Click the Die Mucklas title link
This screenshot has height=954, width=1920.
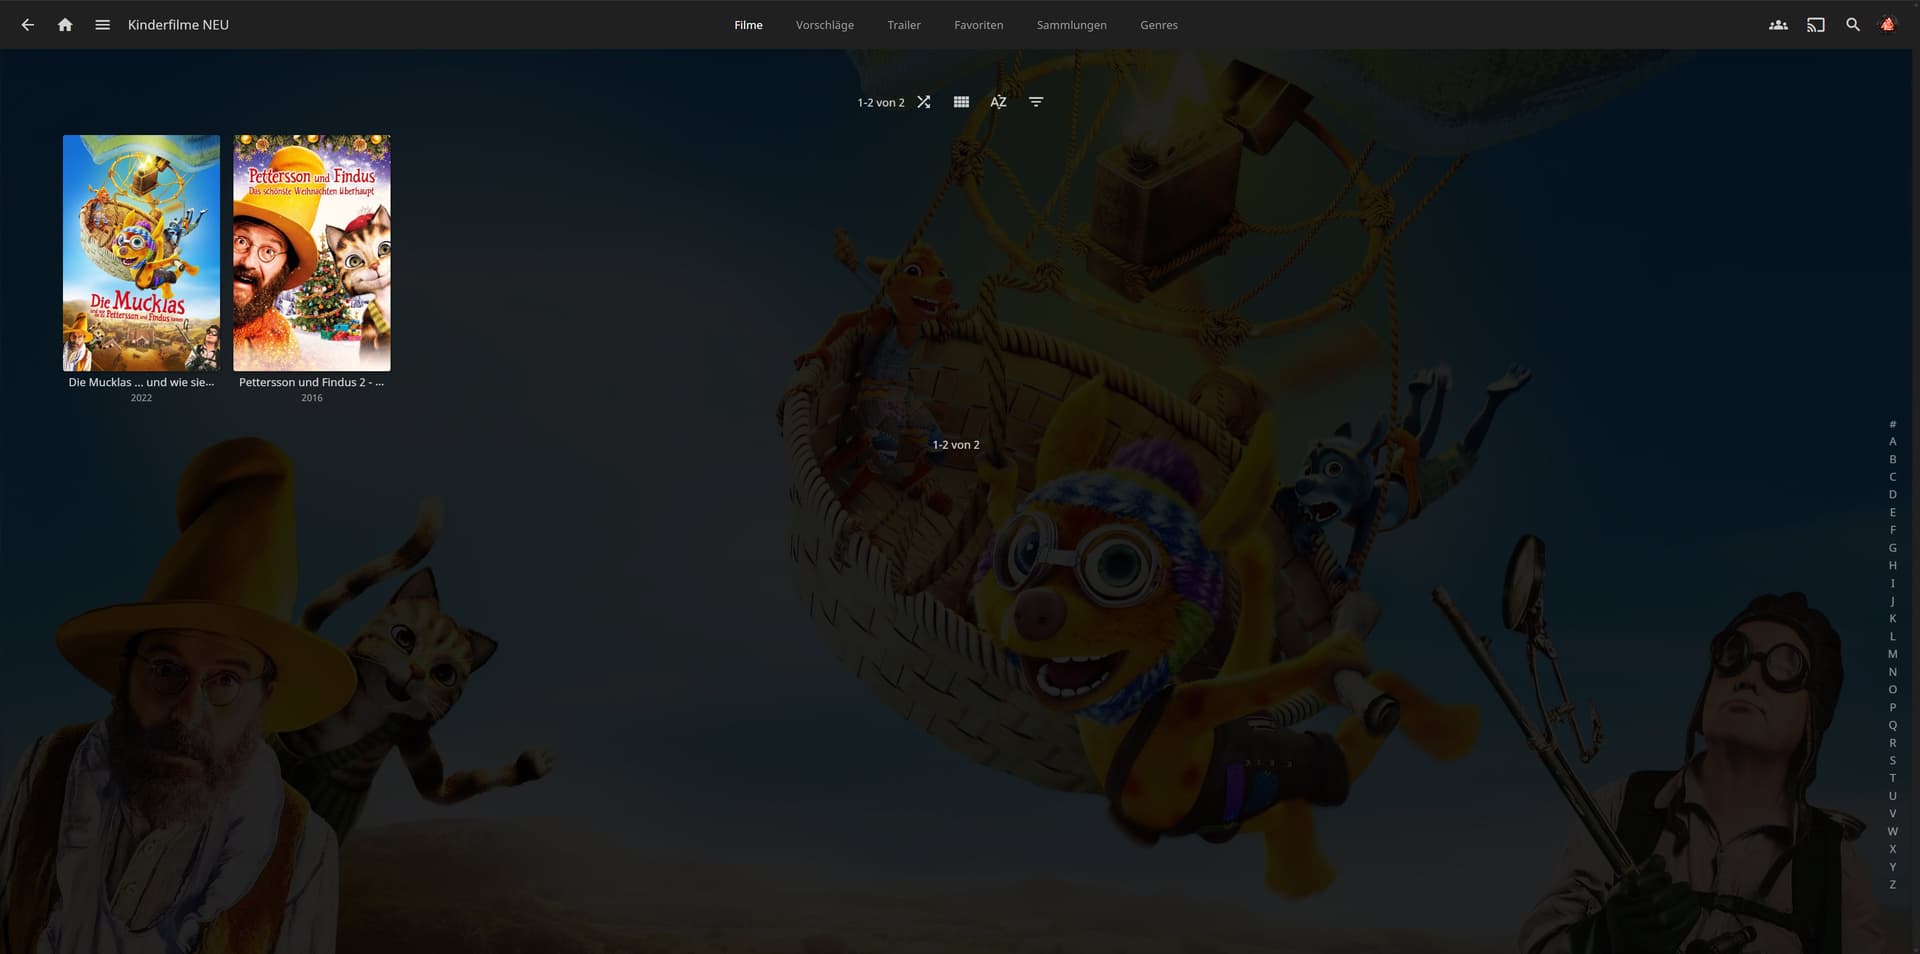tap(141, 382)
